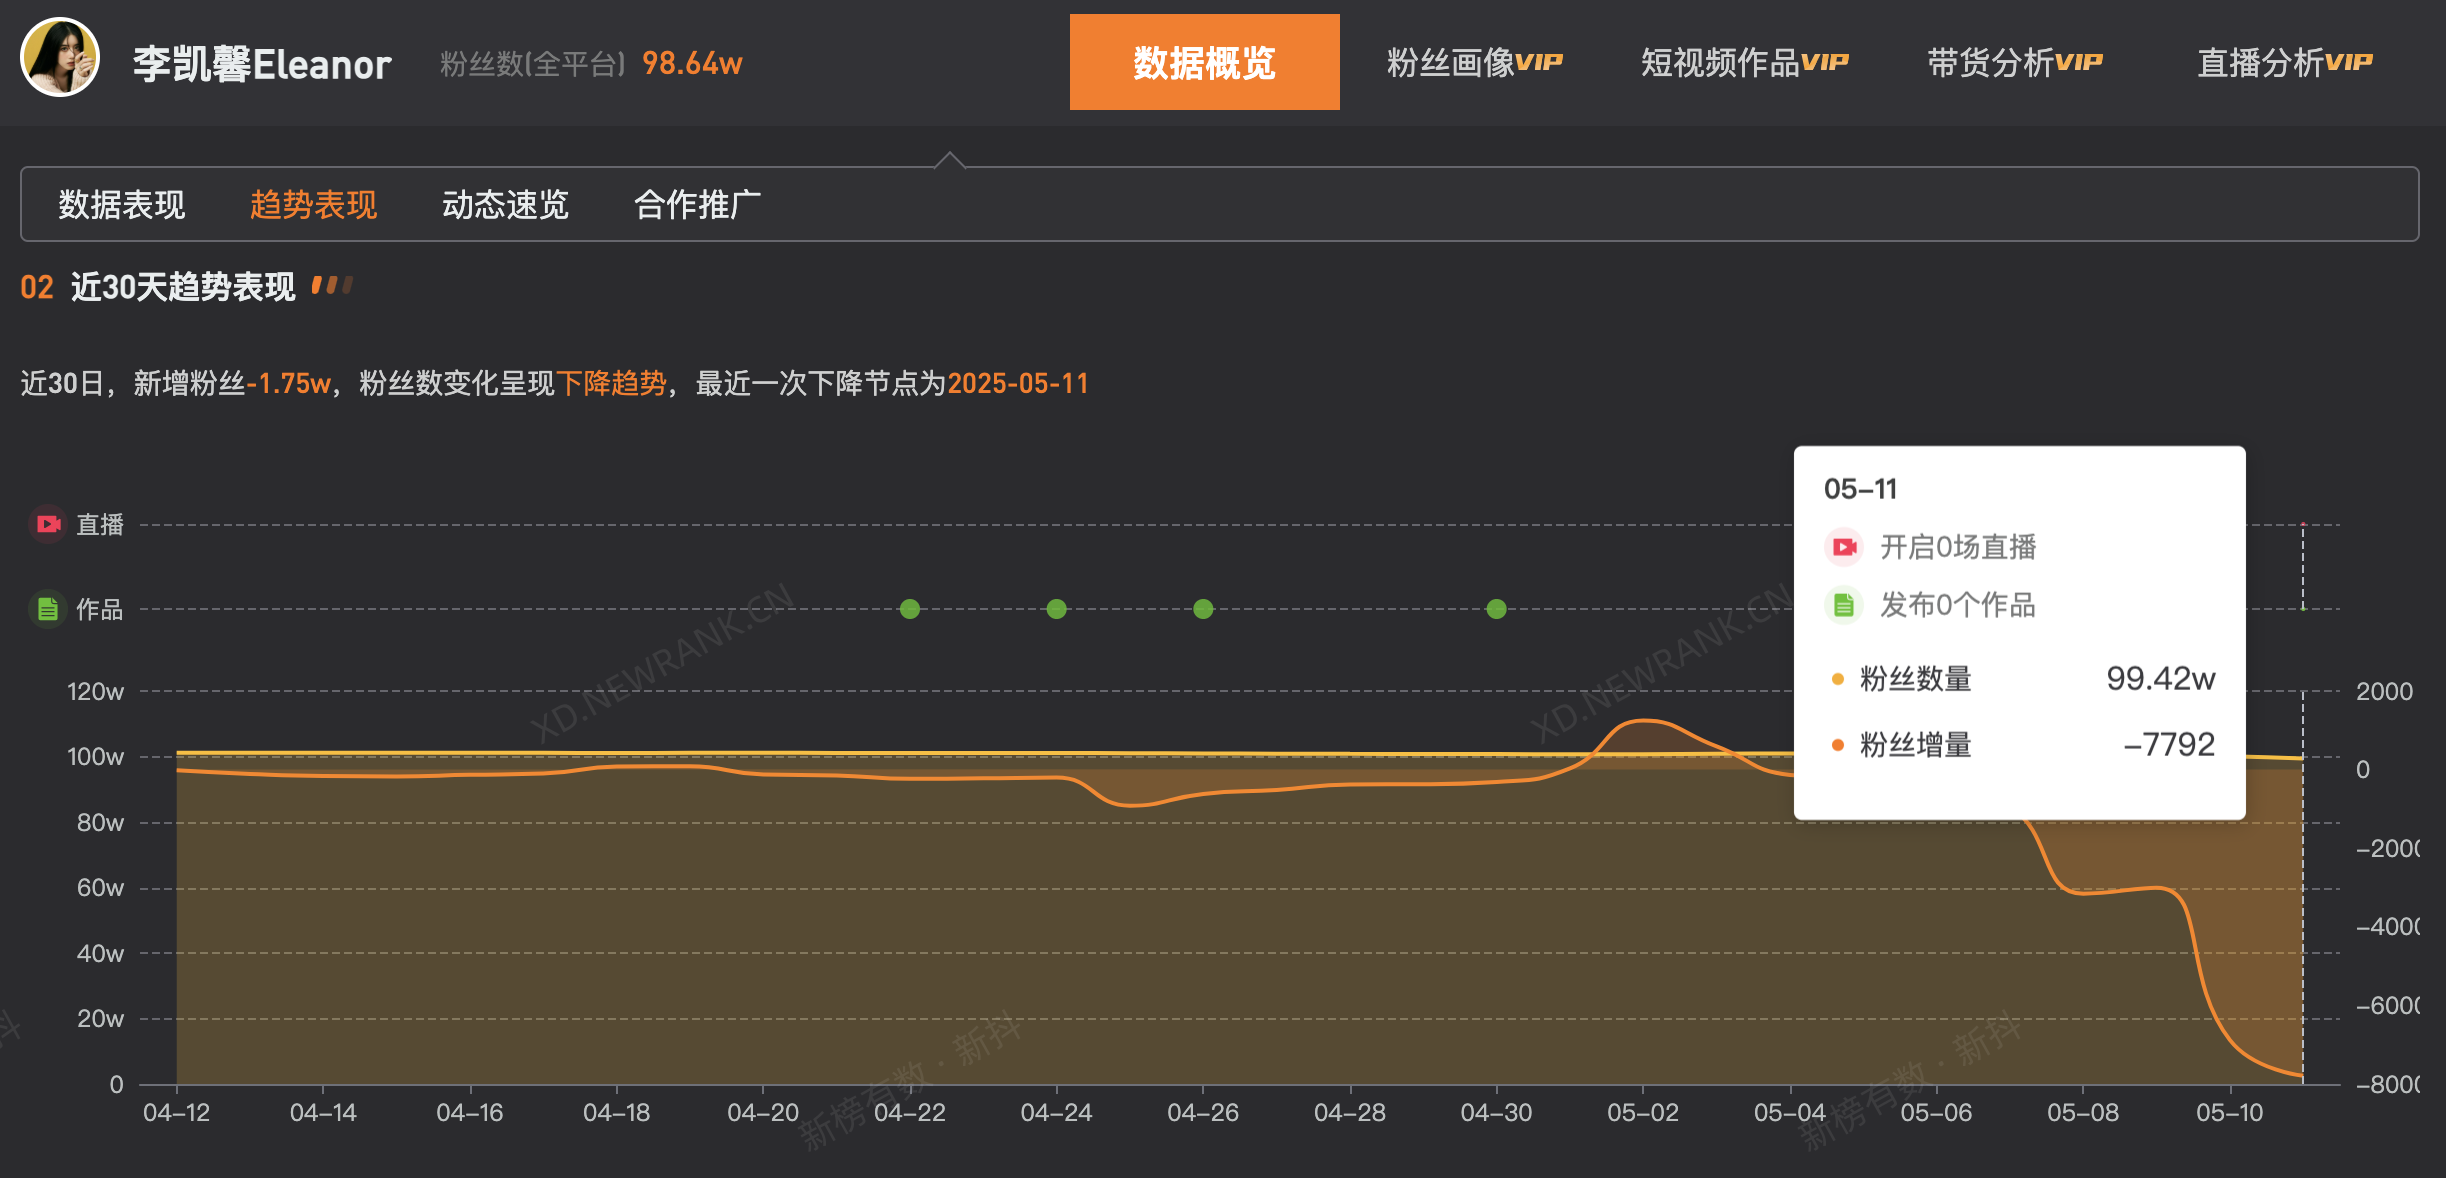Click the 下降趋势 highlighted text
This screenshot has height=1178, width=2446.
point(611,383)
